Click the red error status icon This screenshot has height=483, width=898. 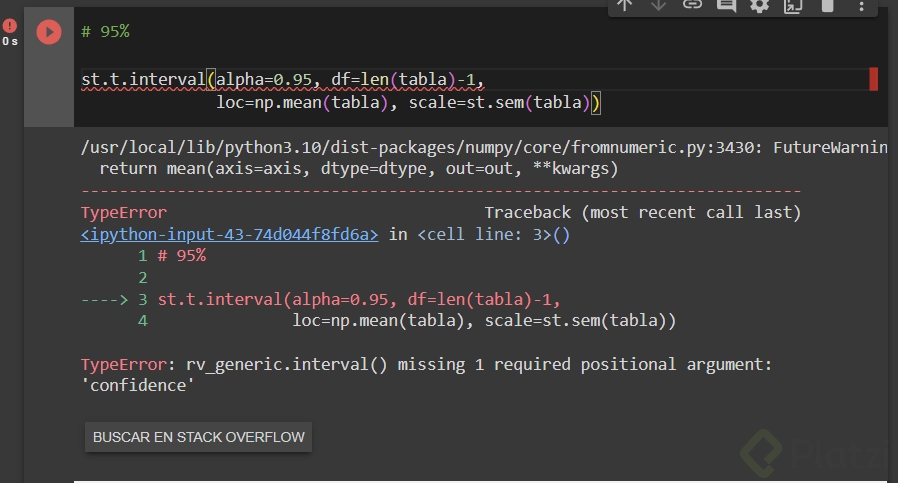[x=10, y=26]
